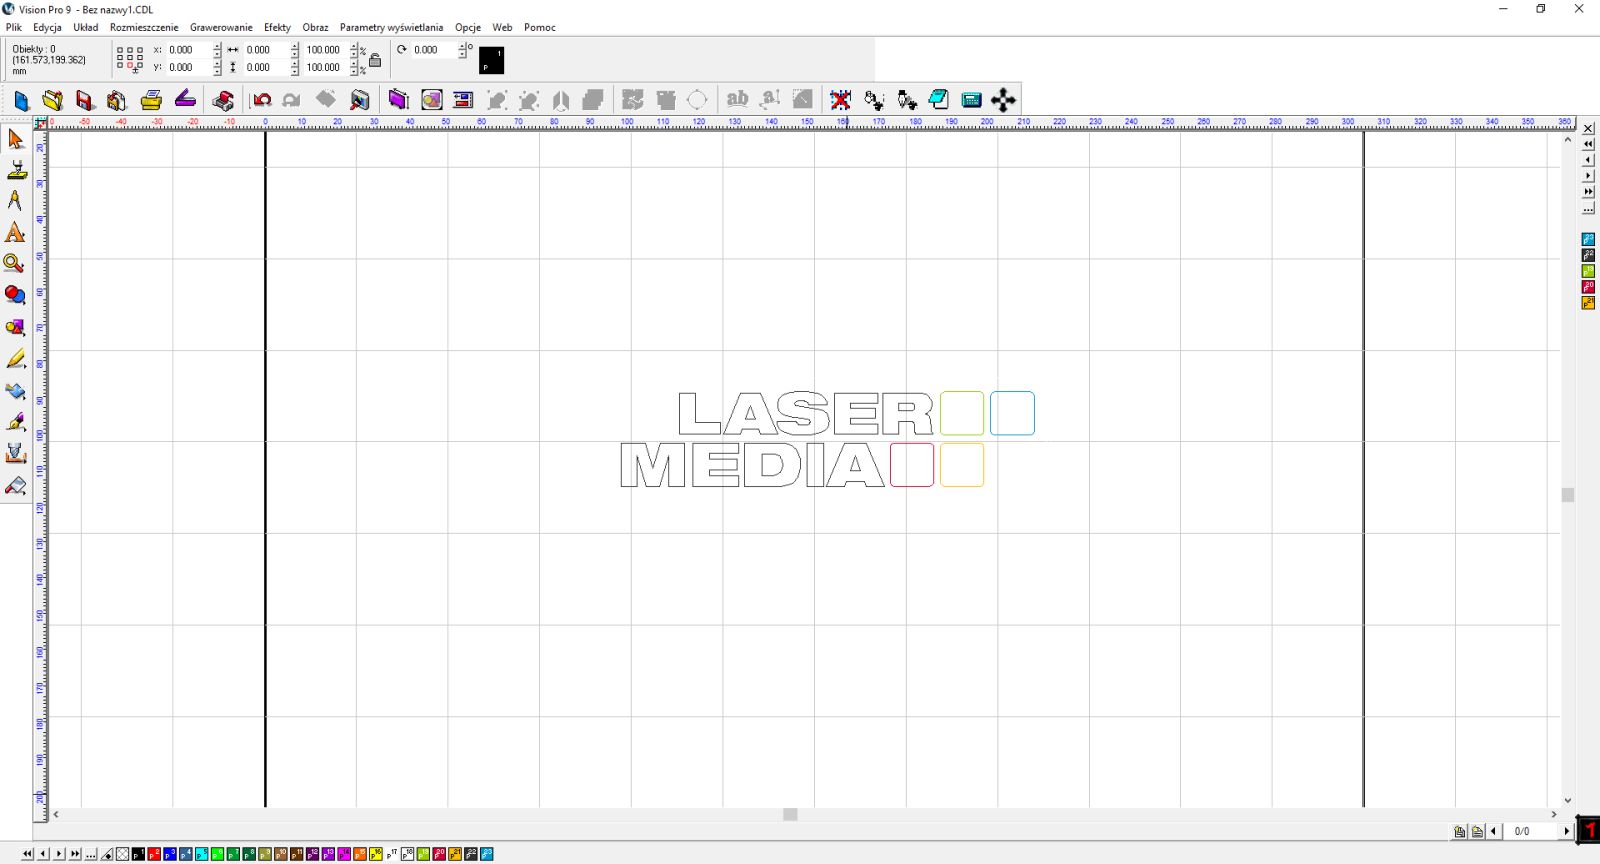Click the remove-all crossed-out icon
This screenshot has width=1600, height=864.
841,100
